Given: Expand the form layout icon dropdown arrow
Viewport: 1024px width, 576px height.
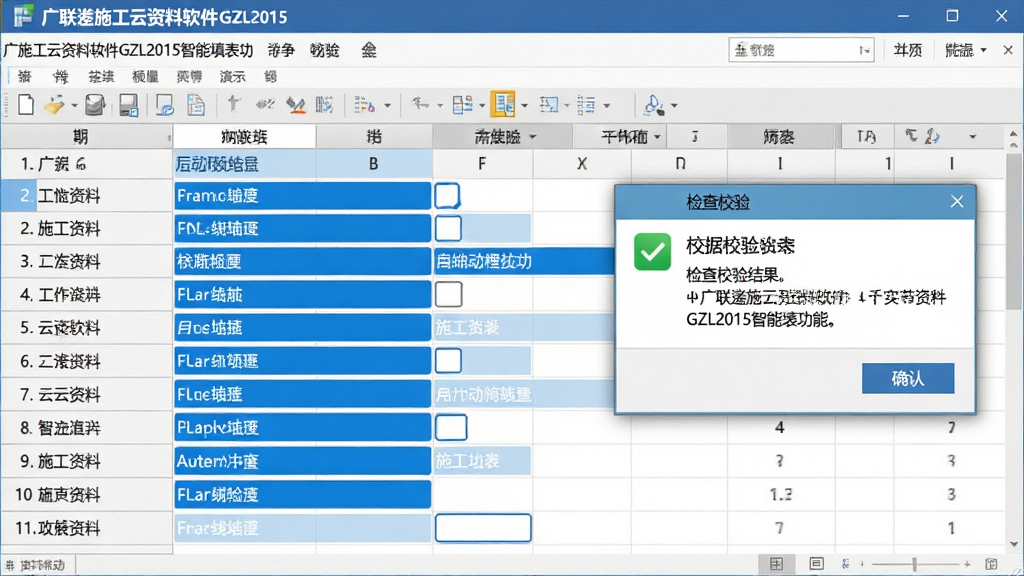Looking at the screenshot, I should pyautogui.click(x=482, y=105).
